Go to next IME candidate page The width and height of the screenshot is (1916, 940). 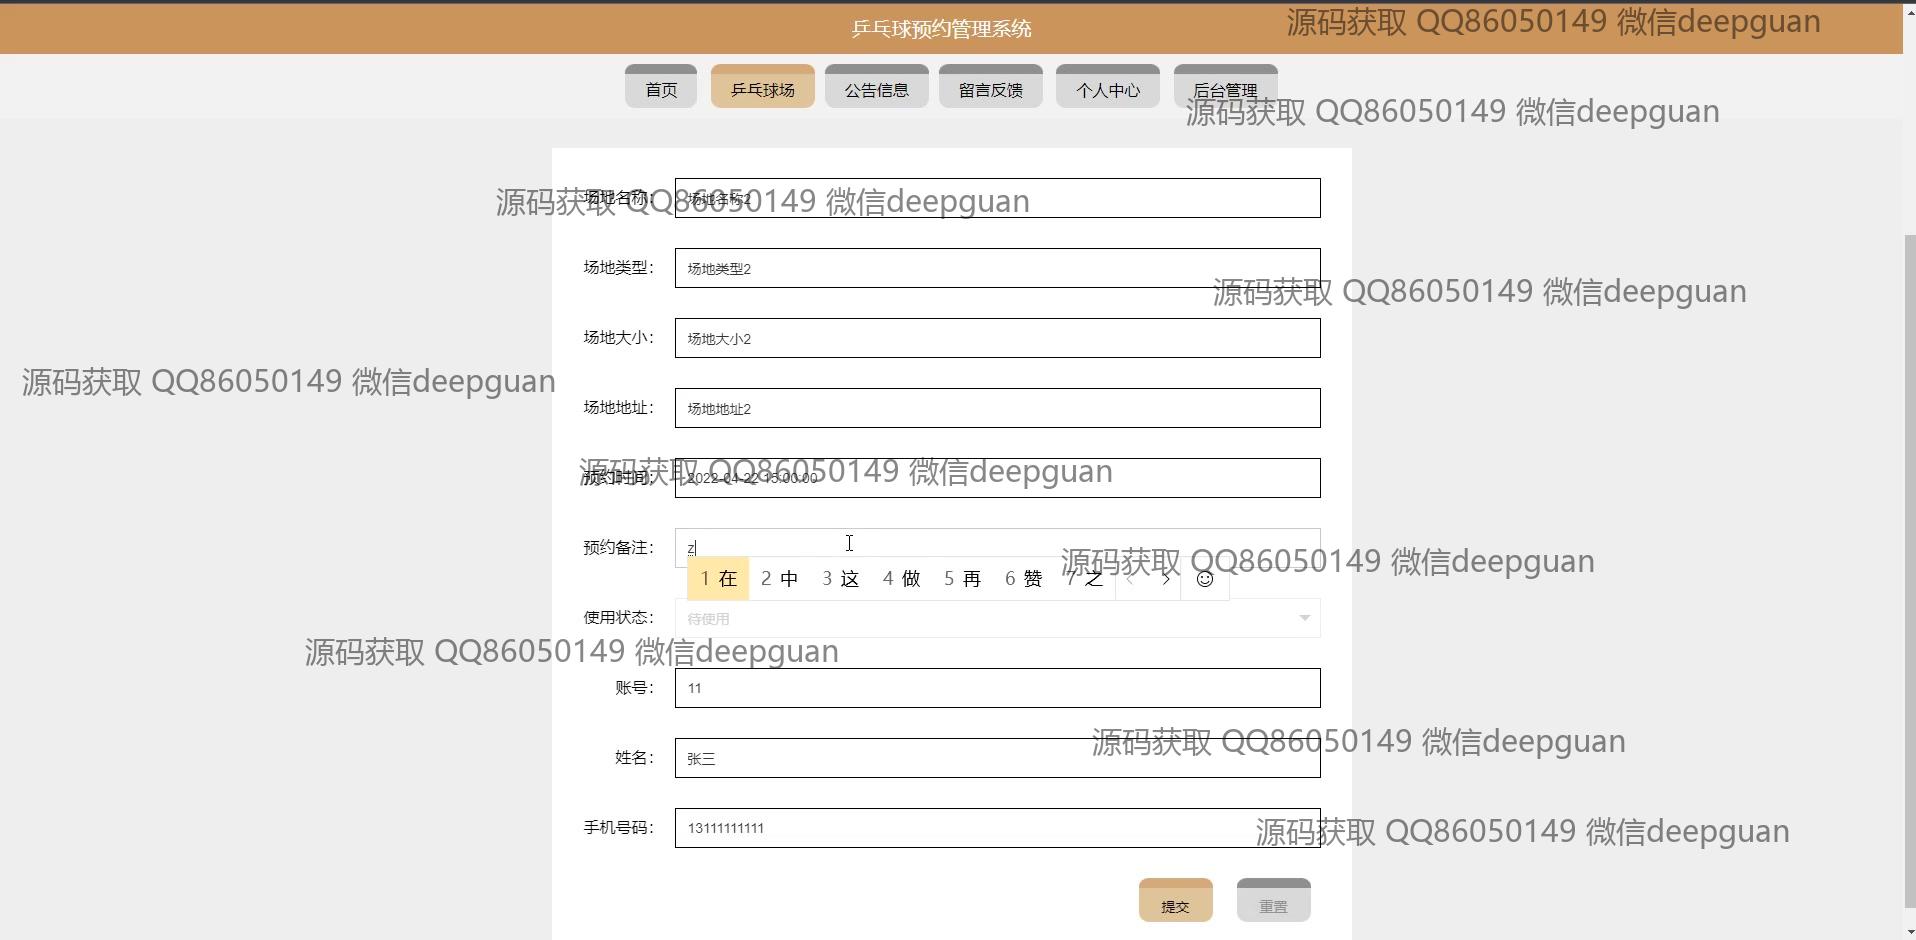(1165, 579)
